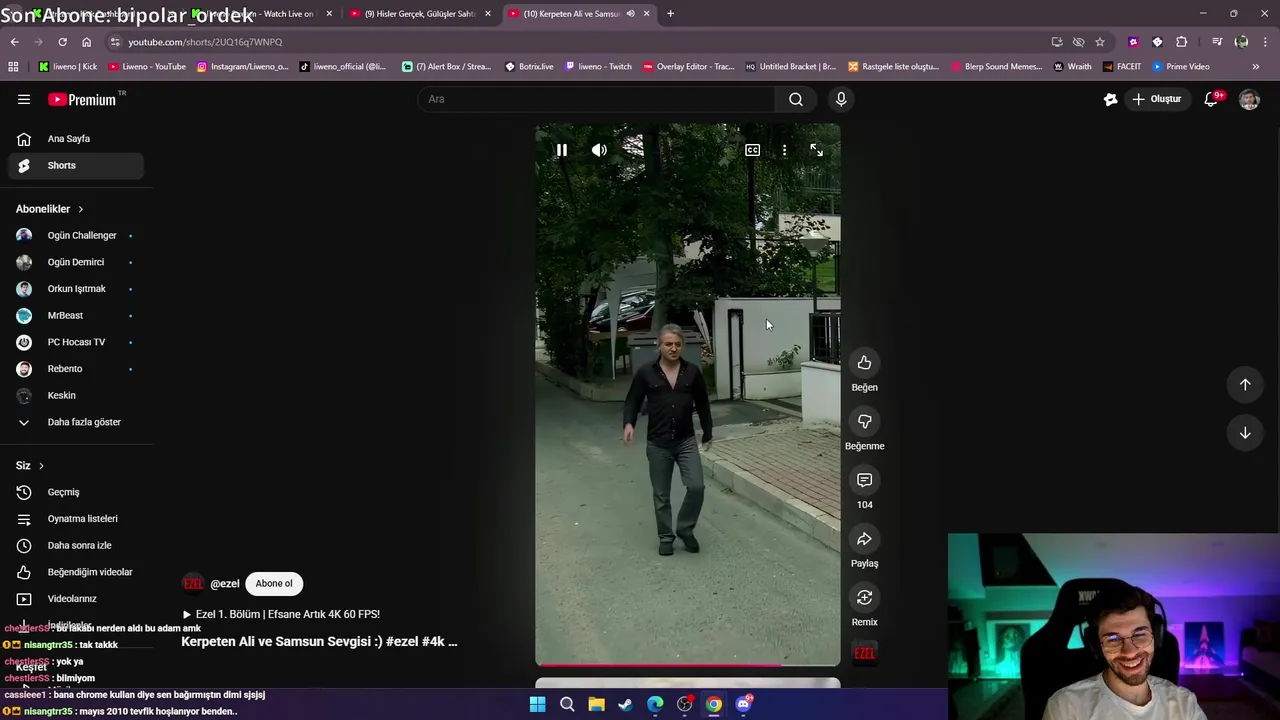Image resolution: width=1280 pixels, height=720 pixels.
Task: Expand the Siz section chevron
Action: pos(41,466)
